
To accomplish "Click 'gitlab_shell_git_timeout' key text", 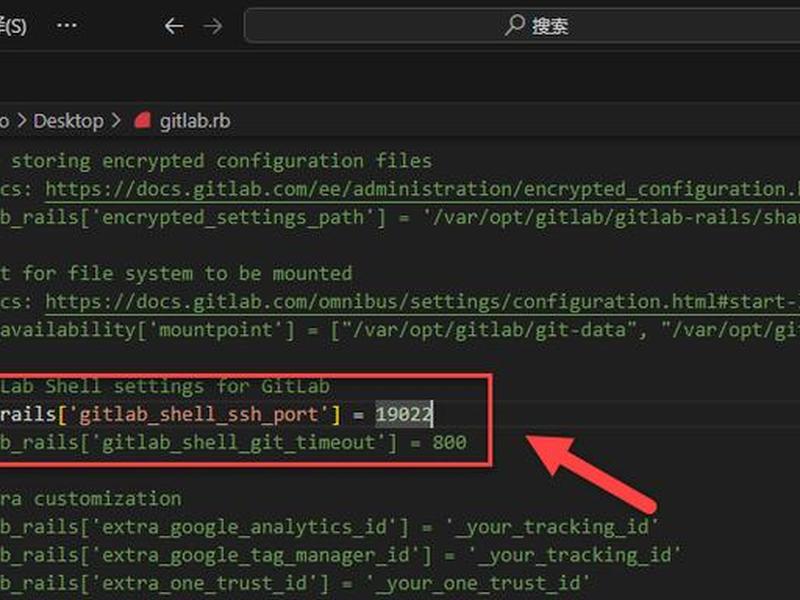I will point(238,442).
